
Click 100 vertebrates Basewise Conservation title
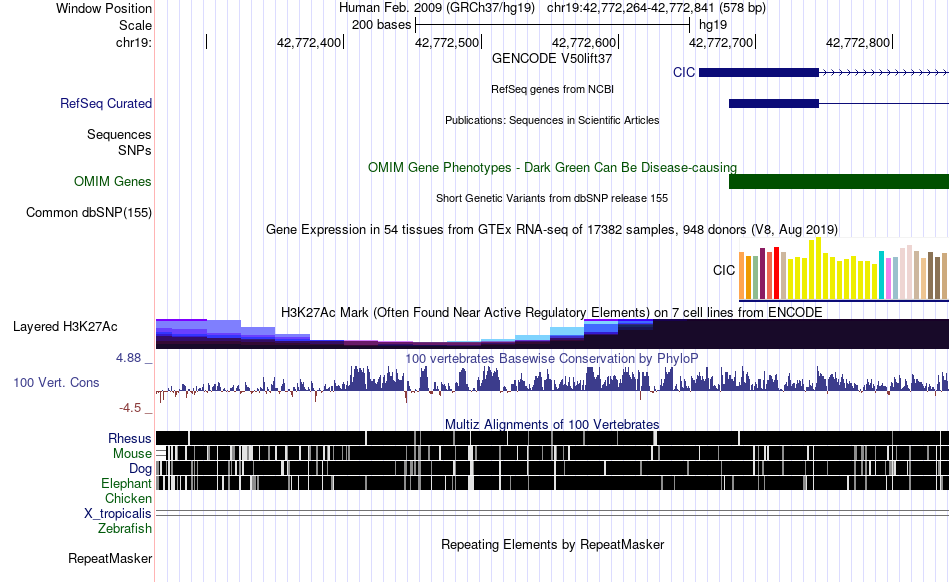(x=552, y=359)
